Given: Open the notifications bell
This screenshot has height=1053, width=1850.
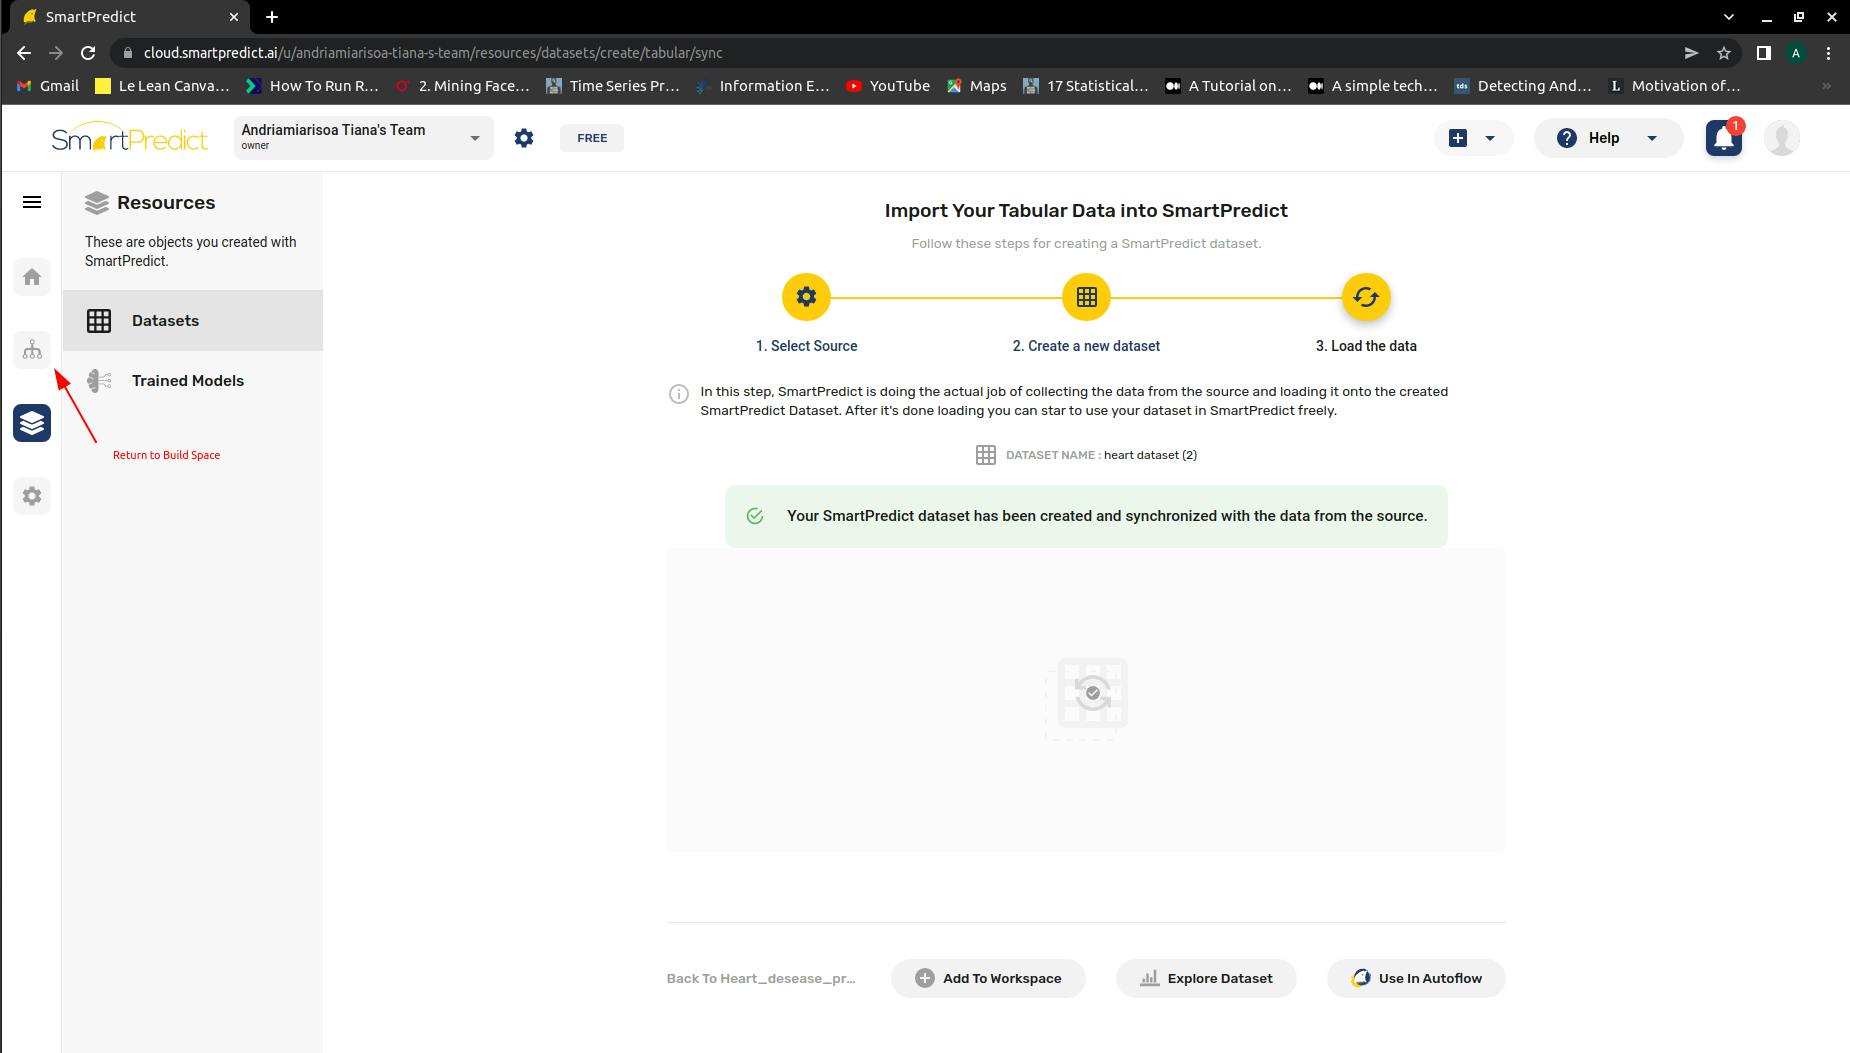Looking at the screenshot, I should tap(1724, 138).
